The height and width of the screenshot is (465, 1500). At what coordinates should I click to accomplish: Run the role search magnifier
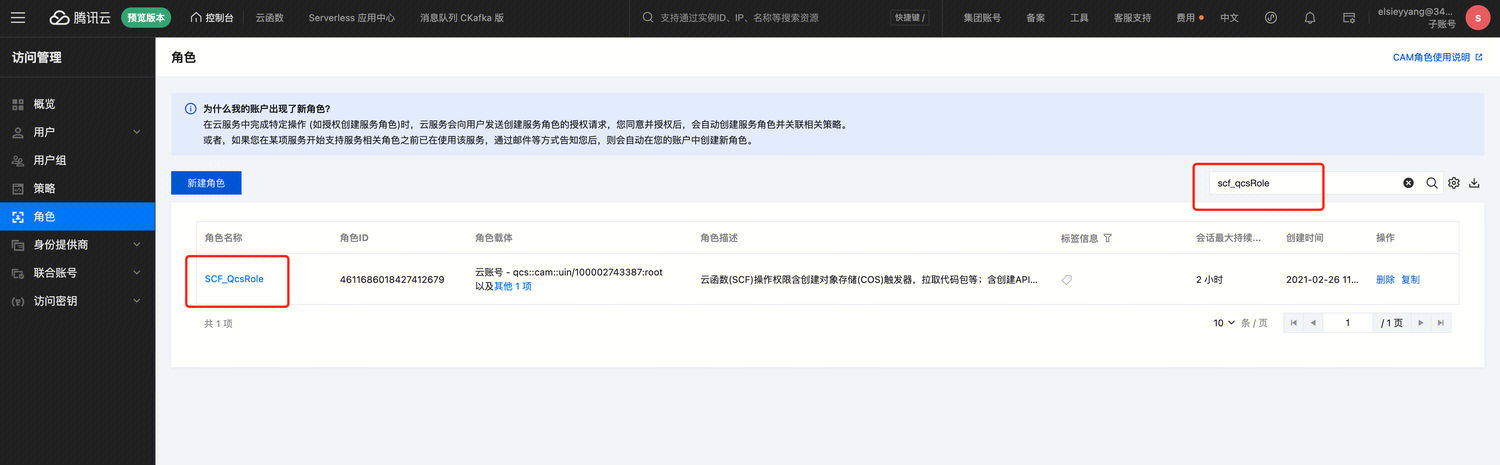point(1431,183)
